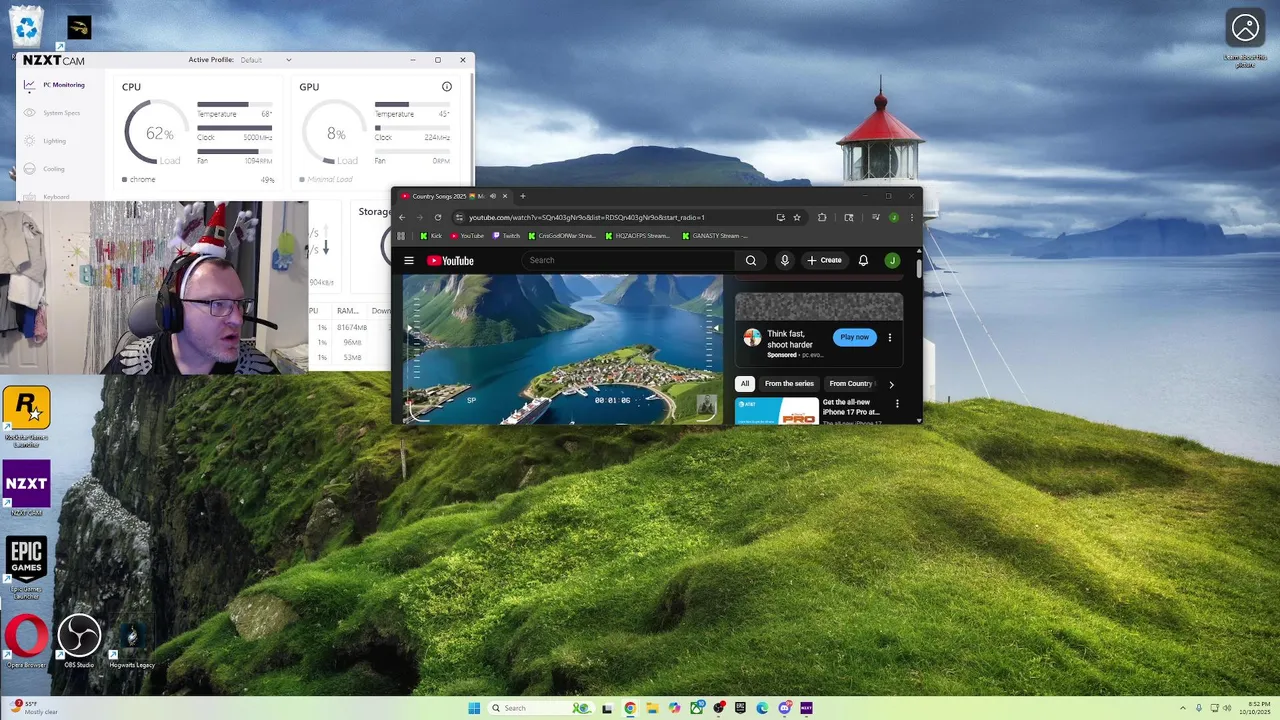
Task: Open Chrome profile avatar in toolbar
Action: click(894, 217)
